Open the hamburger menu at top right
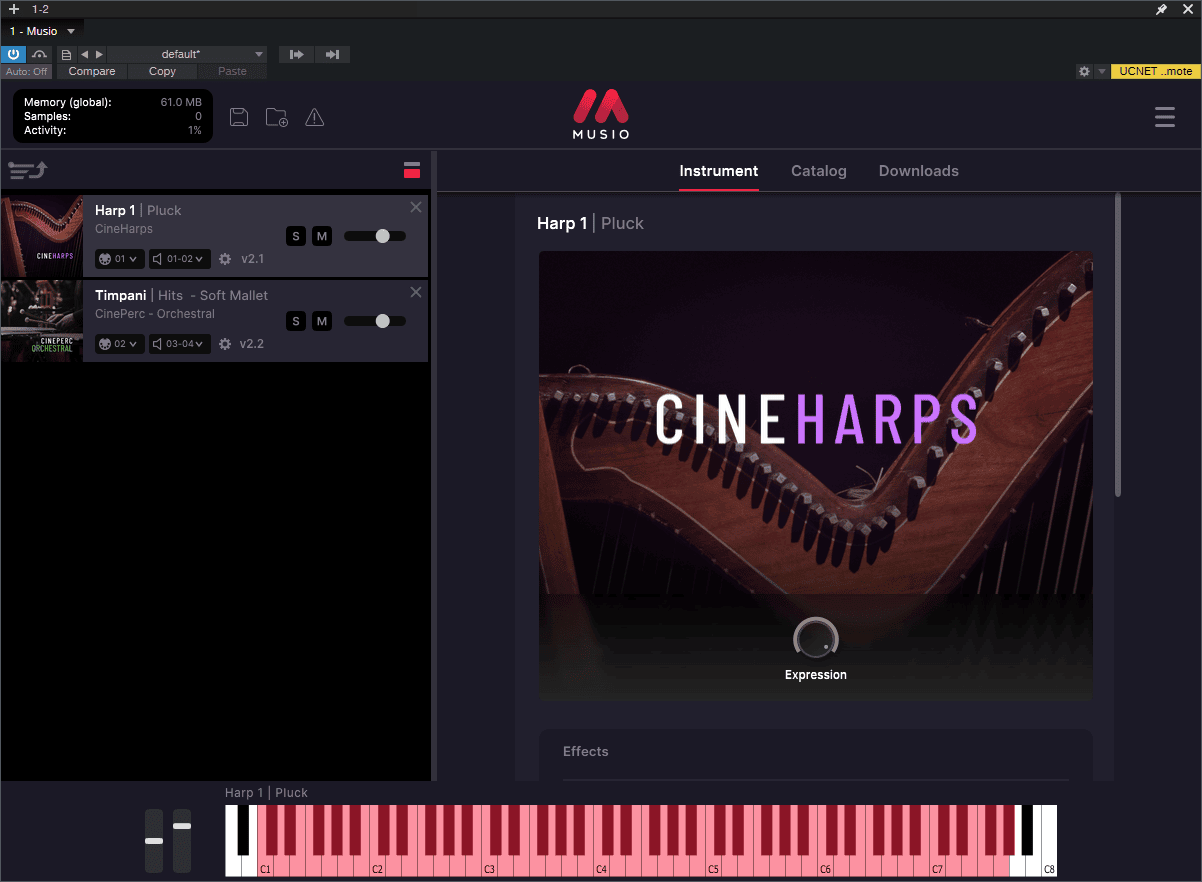The width and height of the screenshot is (1202, 882). 1165,117
